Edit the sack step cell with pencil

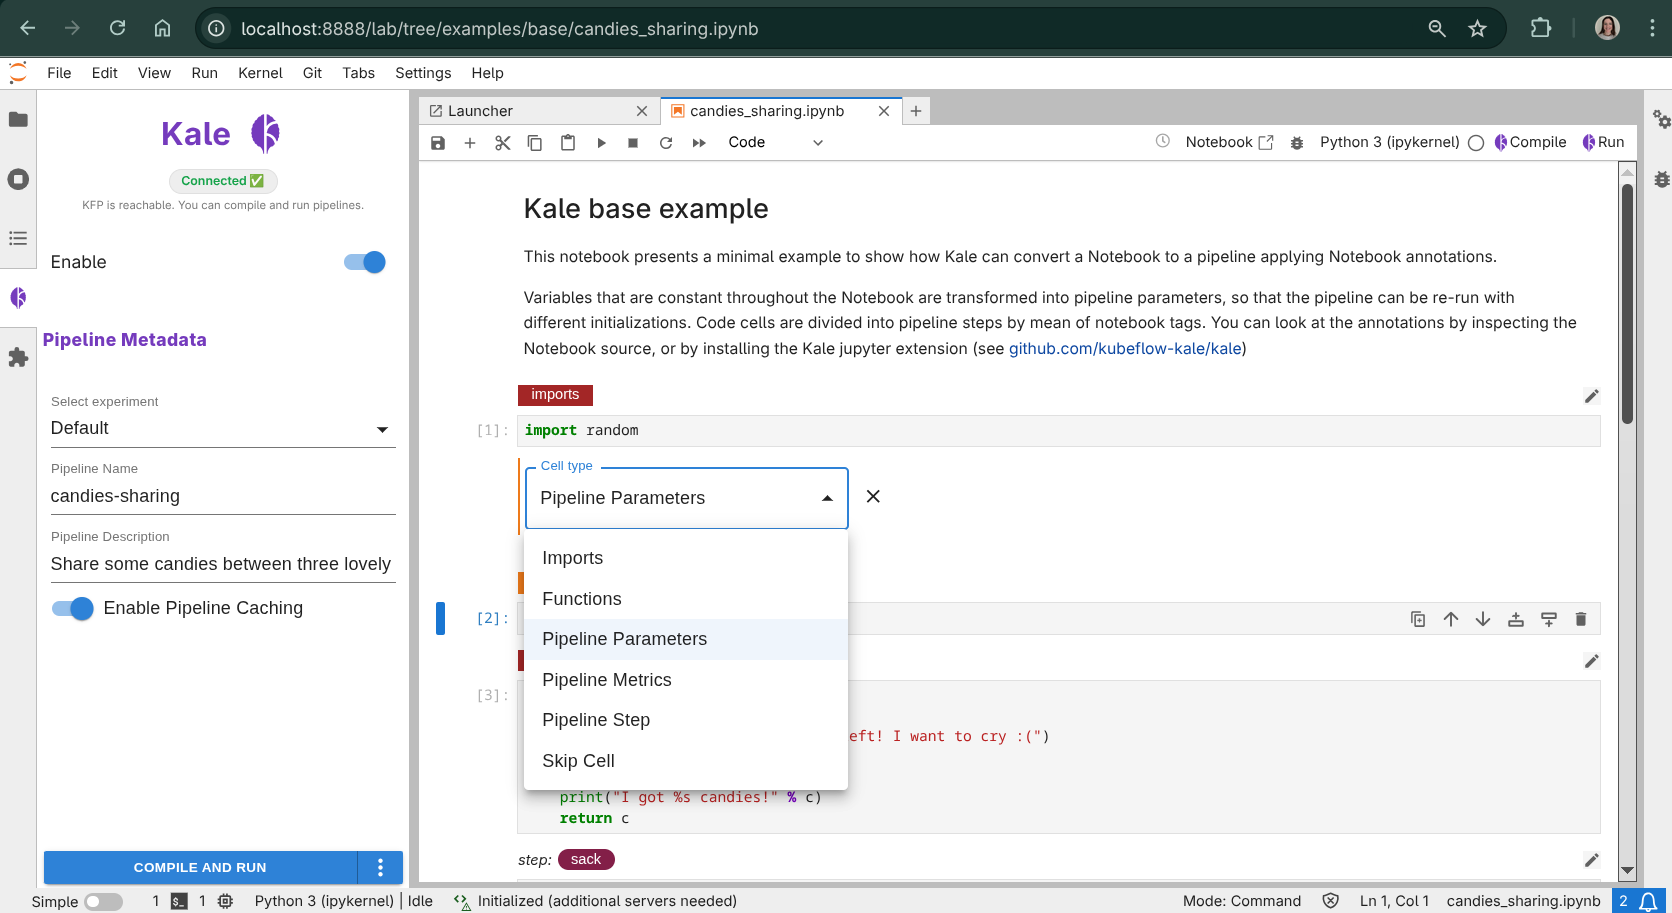(1592, 860)
